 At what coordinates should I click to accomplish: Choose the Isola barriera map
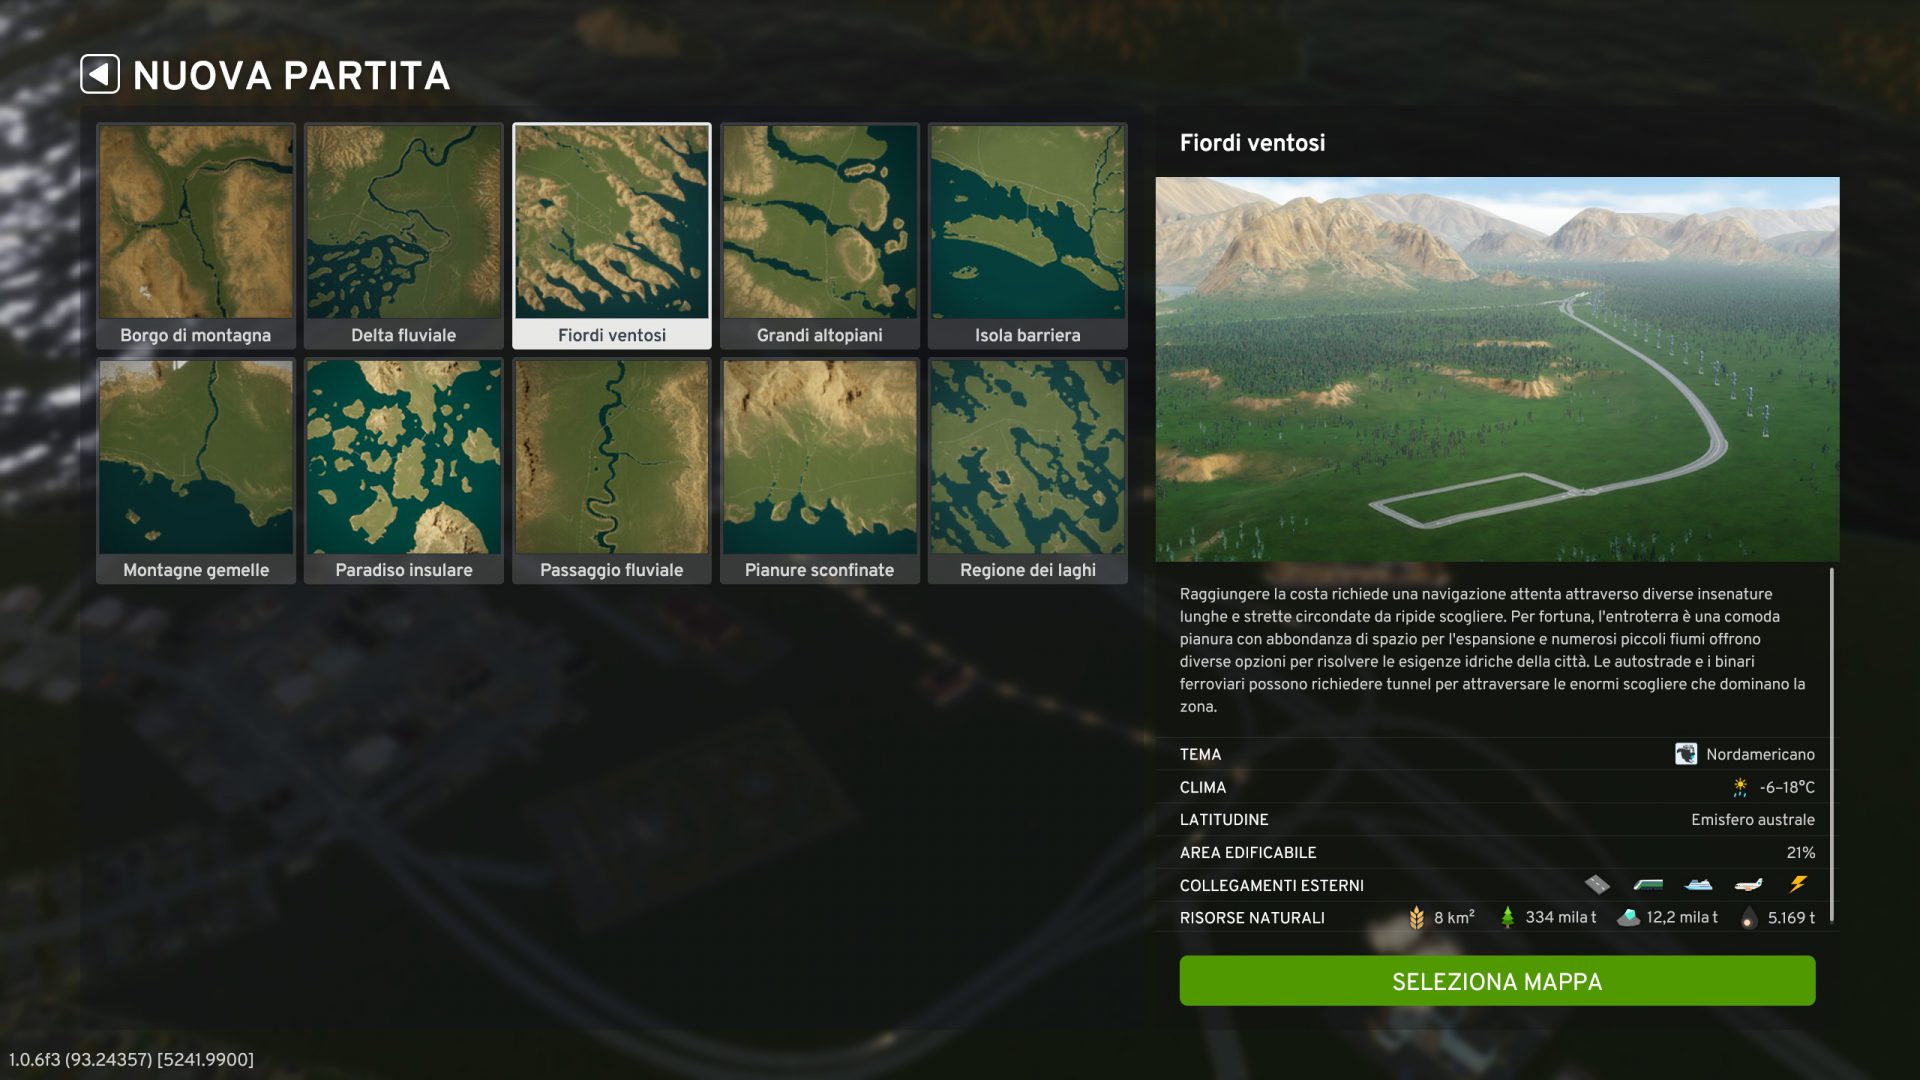pos(1028,236)
